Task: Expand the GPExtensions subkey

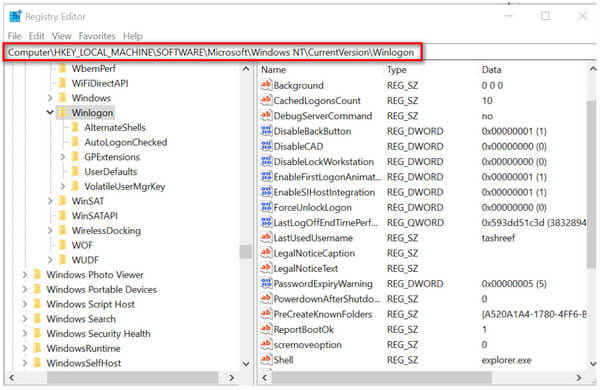Action: click(63, 157)
